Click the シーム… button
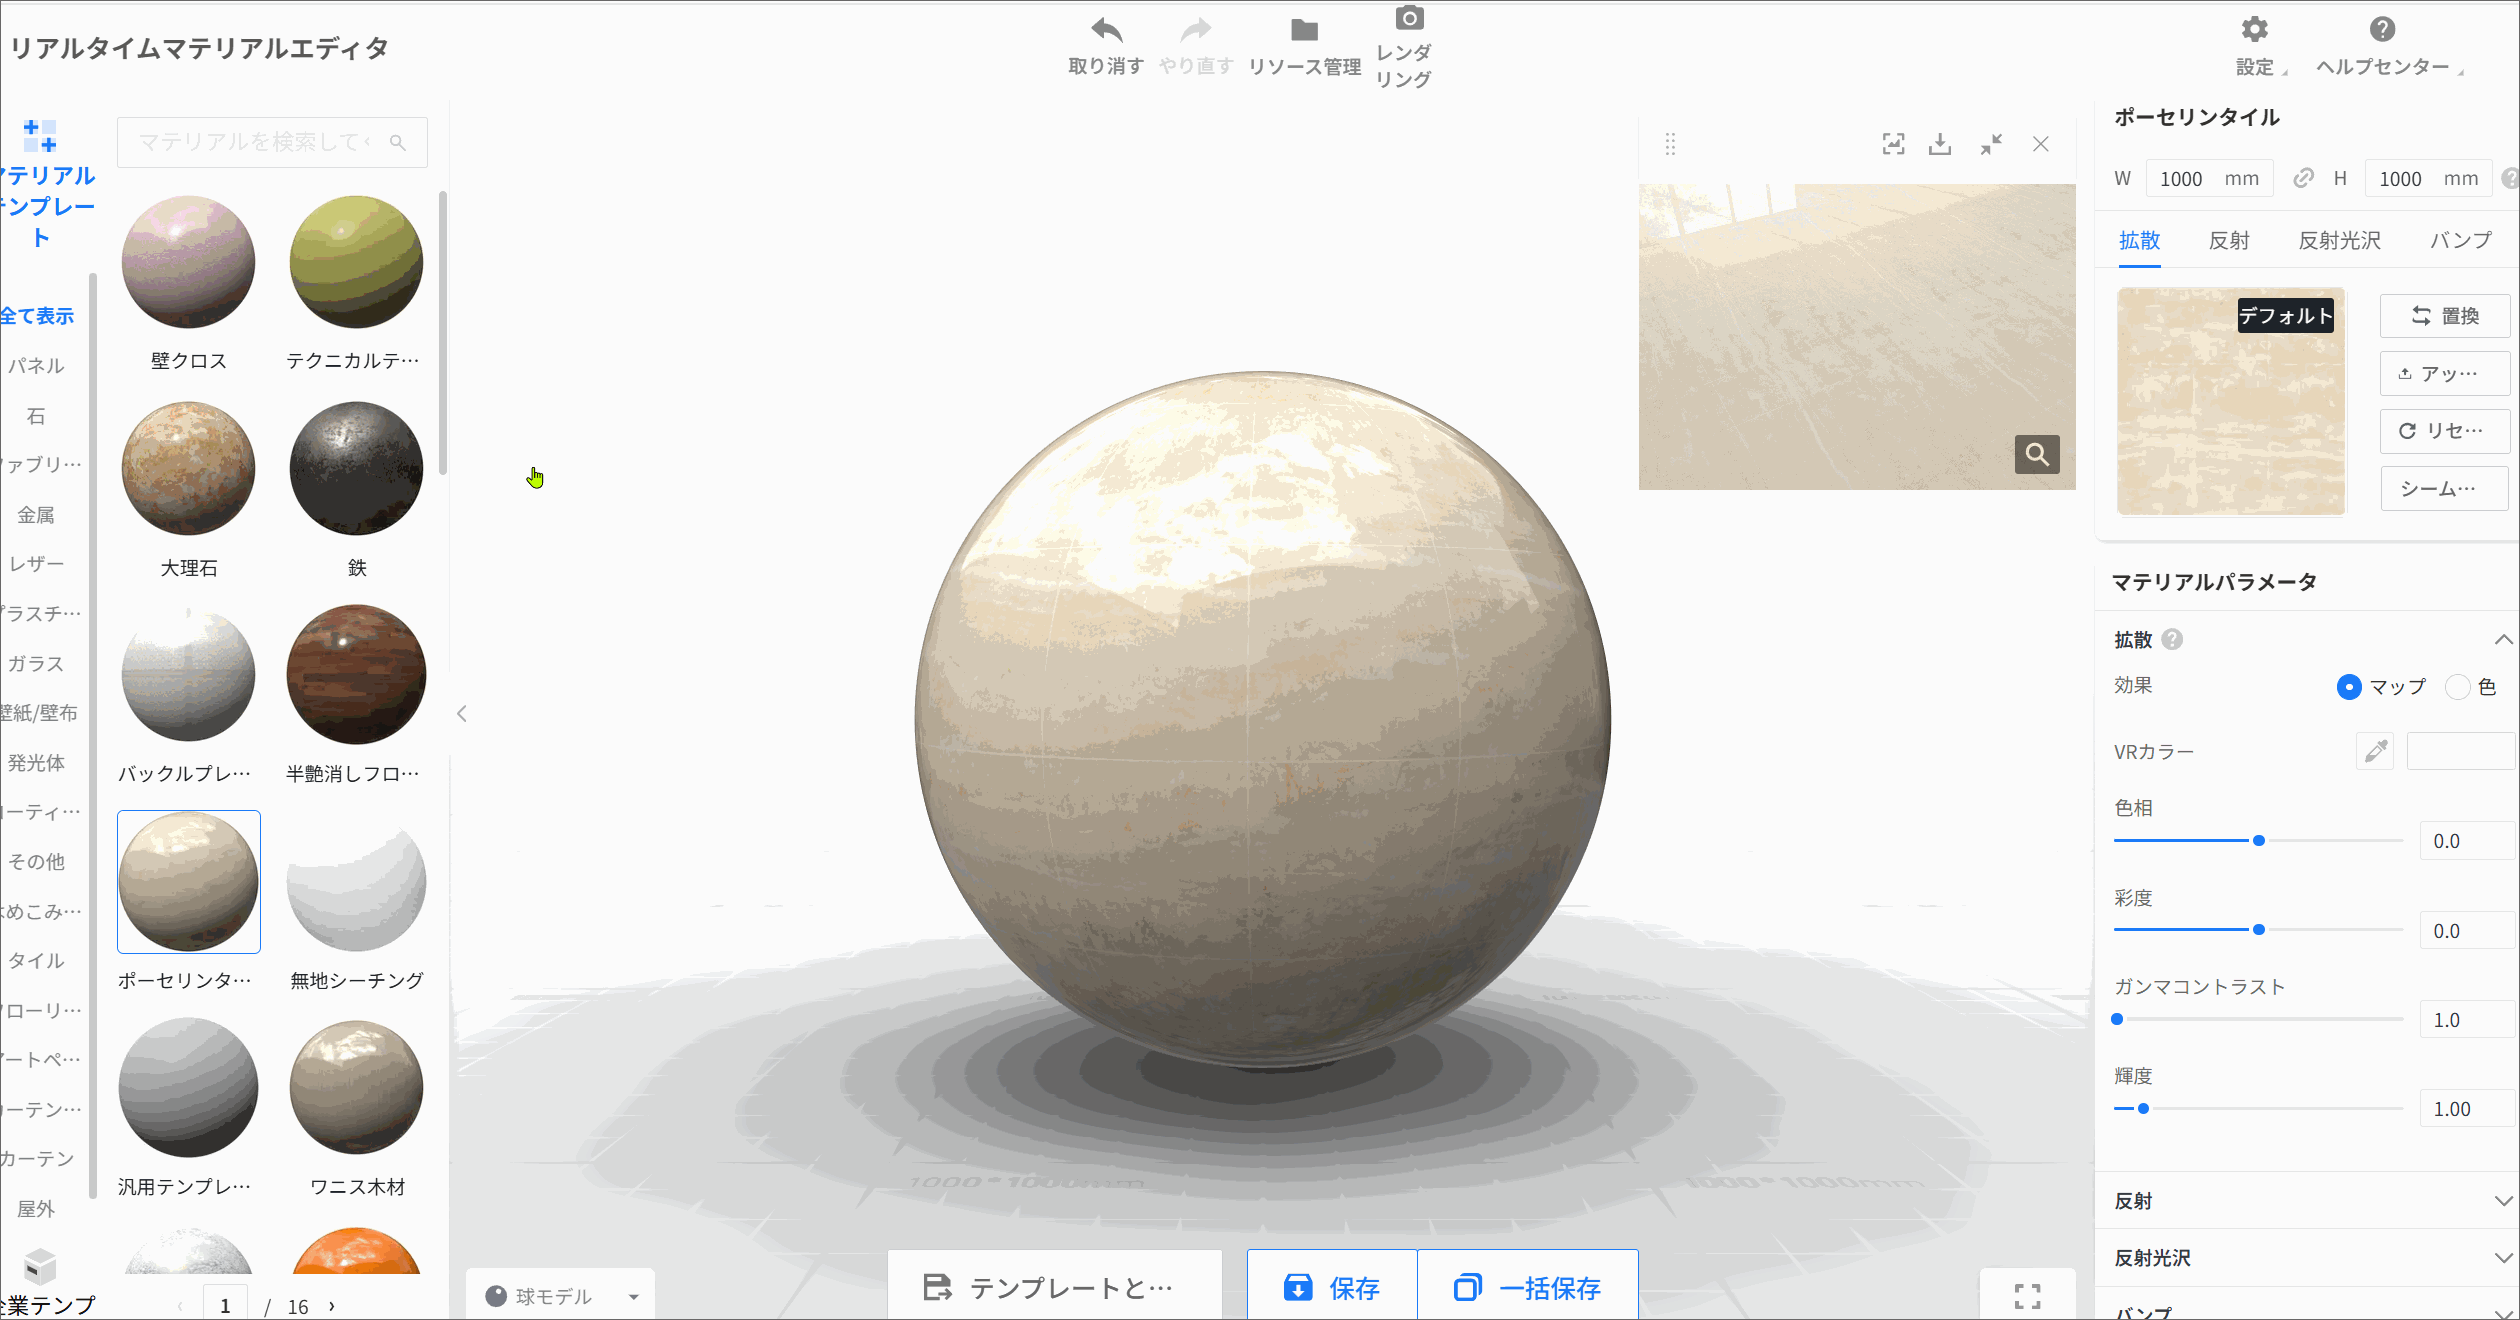Image resolution: width=2520 pixels, height=1320 pixels. (2445, 489)
